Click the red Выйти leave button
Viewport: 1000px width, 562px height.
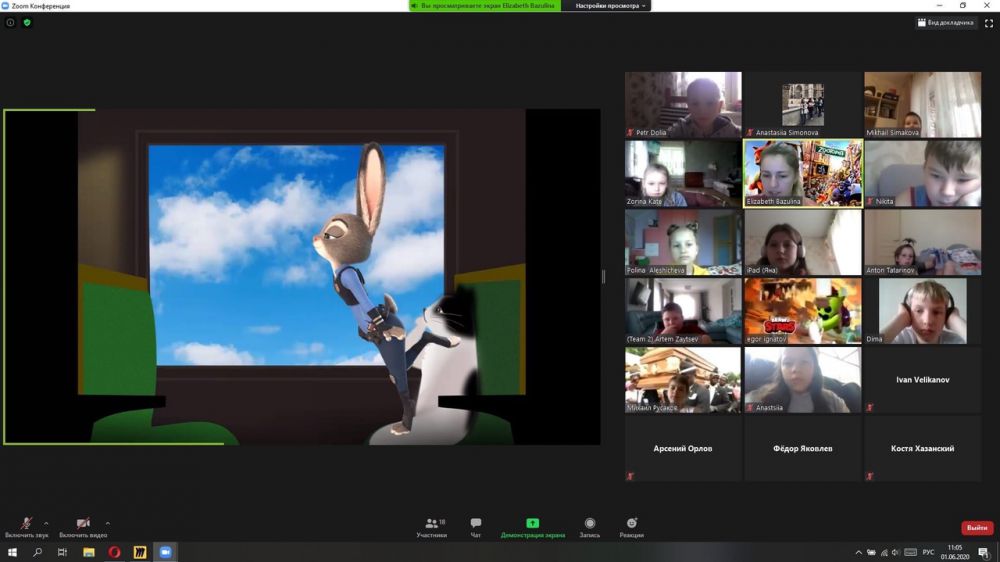[x=977, y=528]
